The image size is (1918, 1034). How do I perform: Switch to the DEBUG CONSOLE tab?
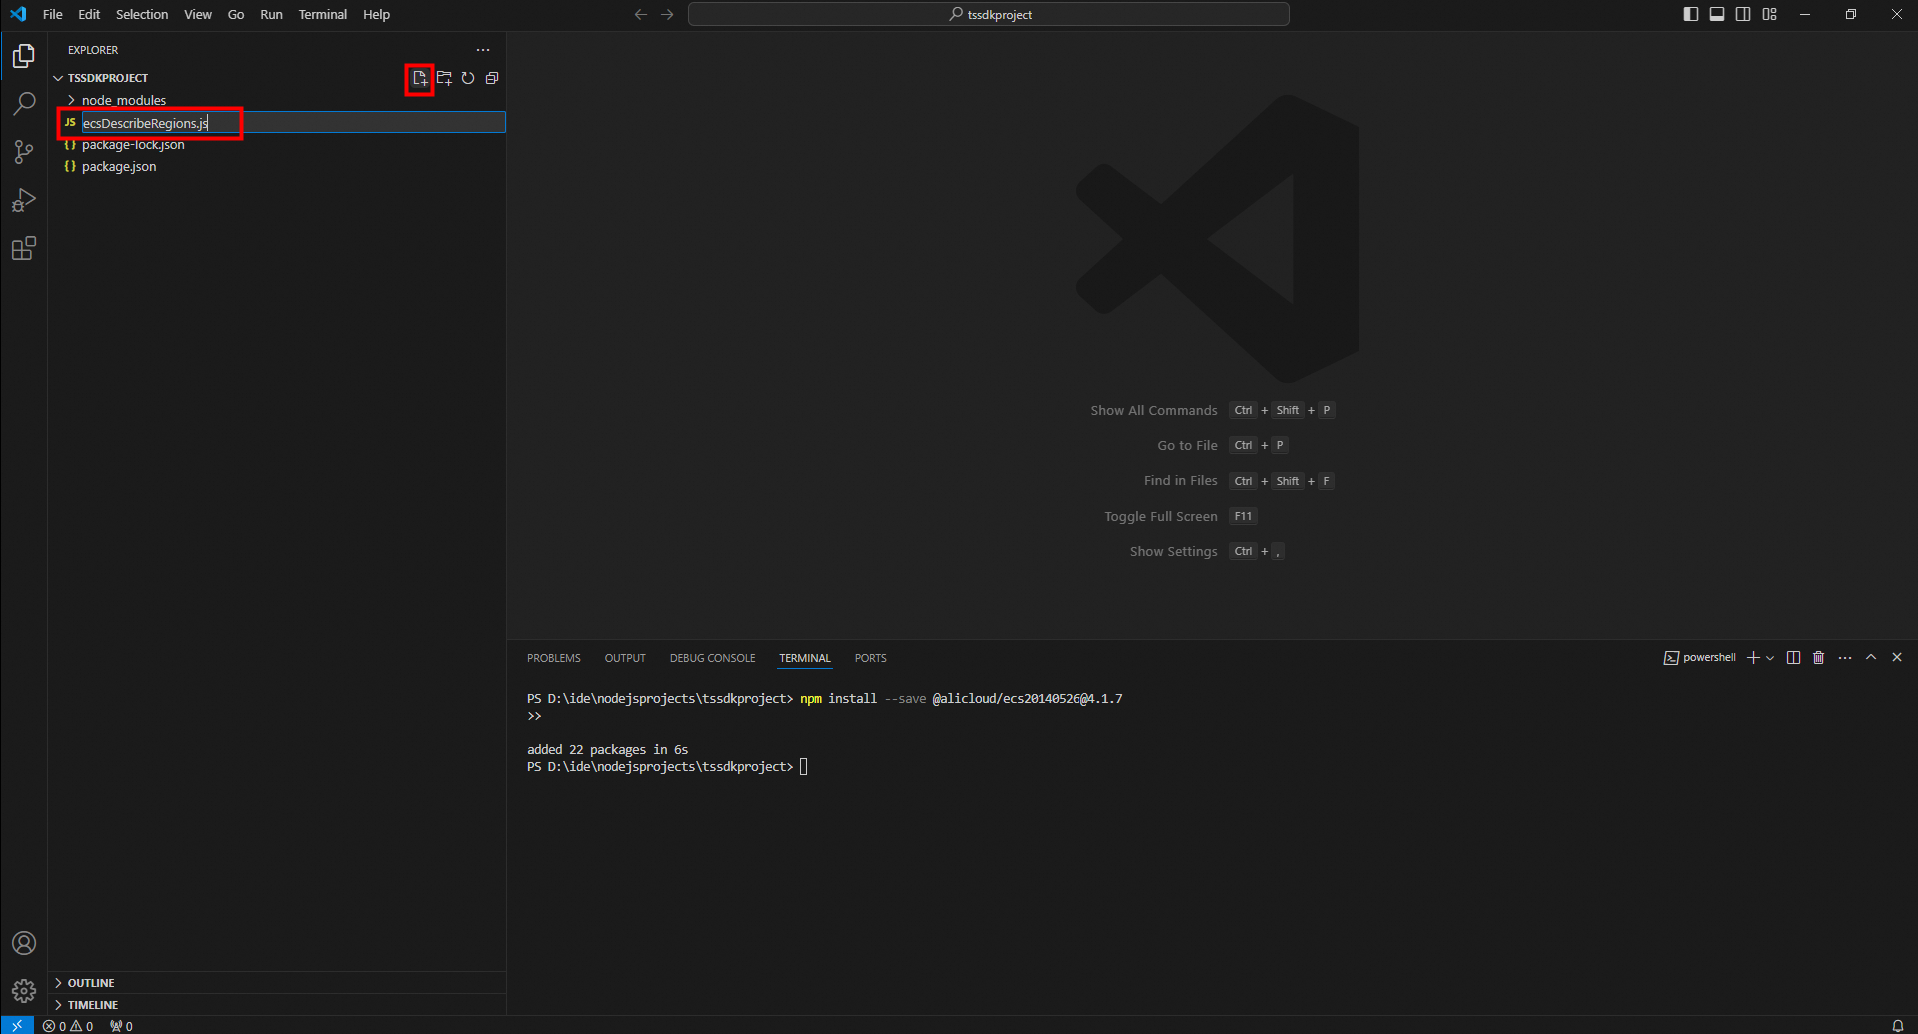pyautogui.click(x=712, y=658)
